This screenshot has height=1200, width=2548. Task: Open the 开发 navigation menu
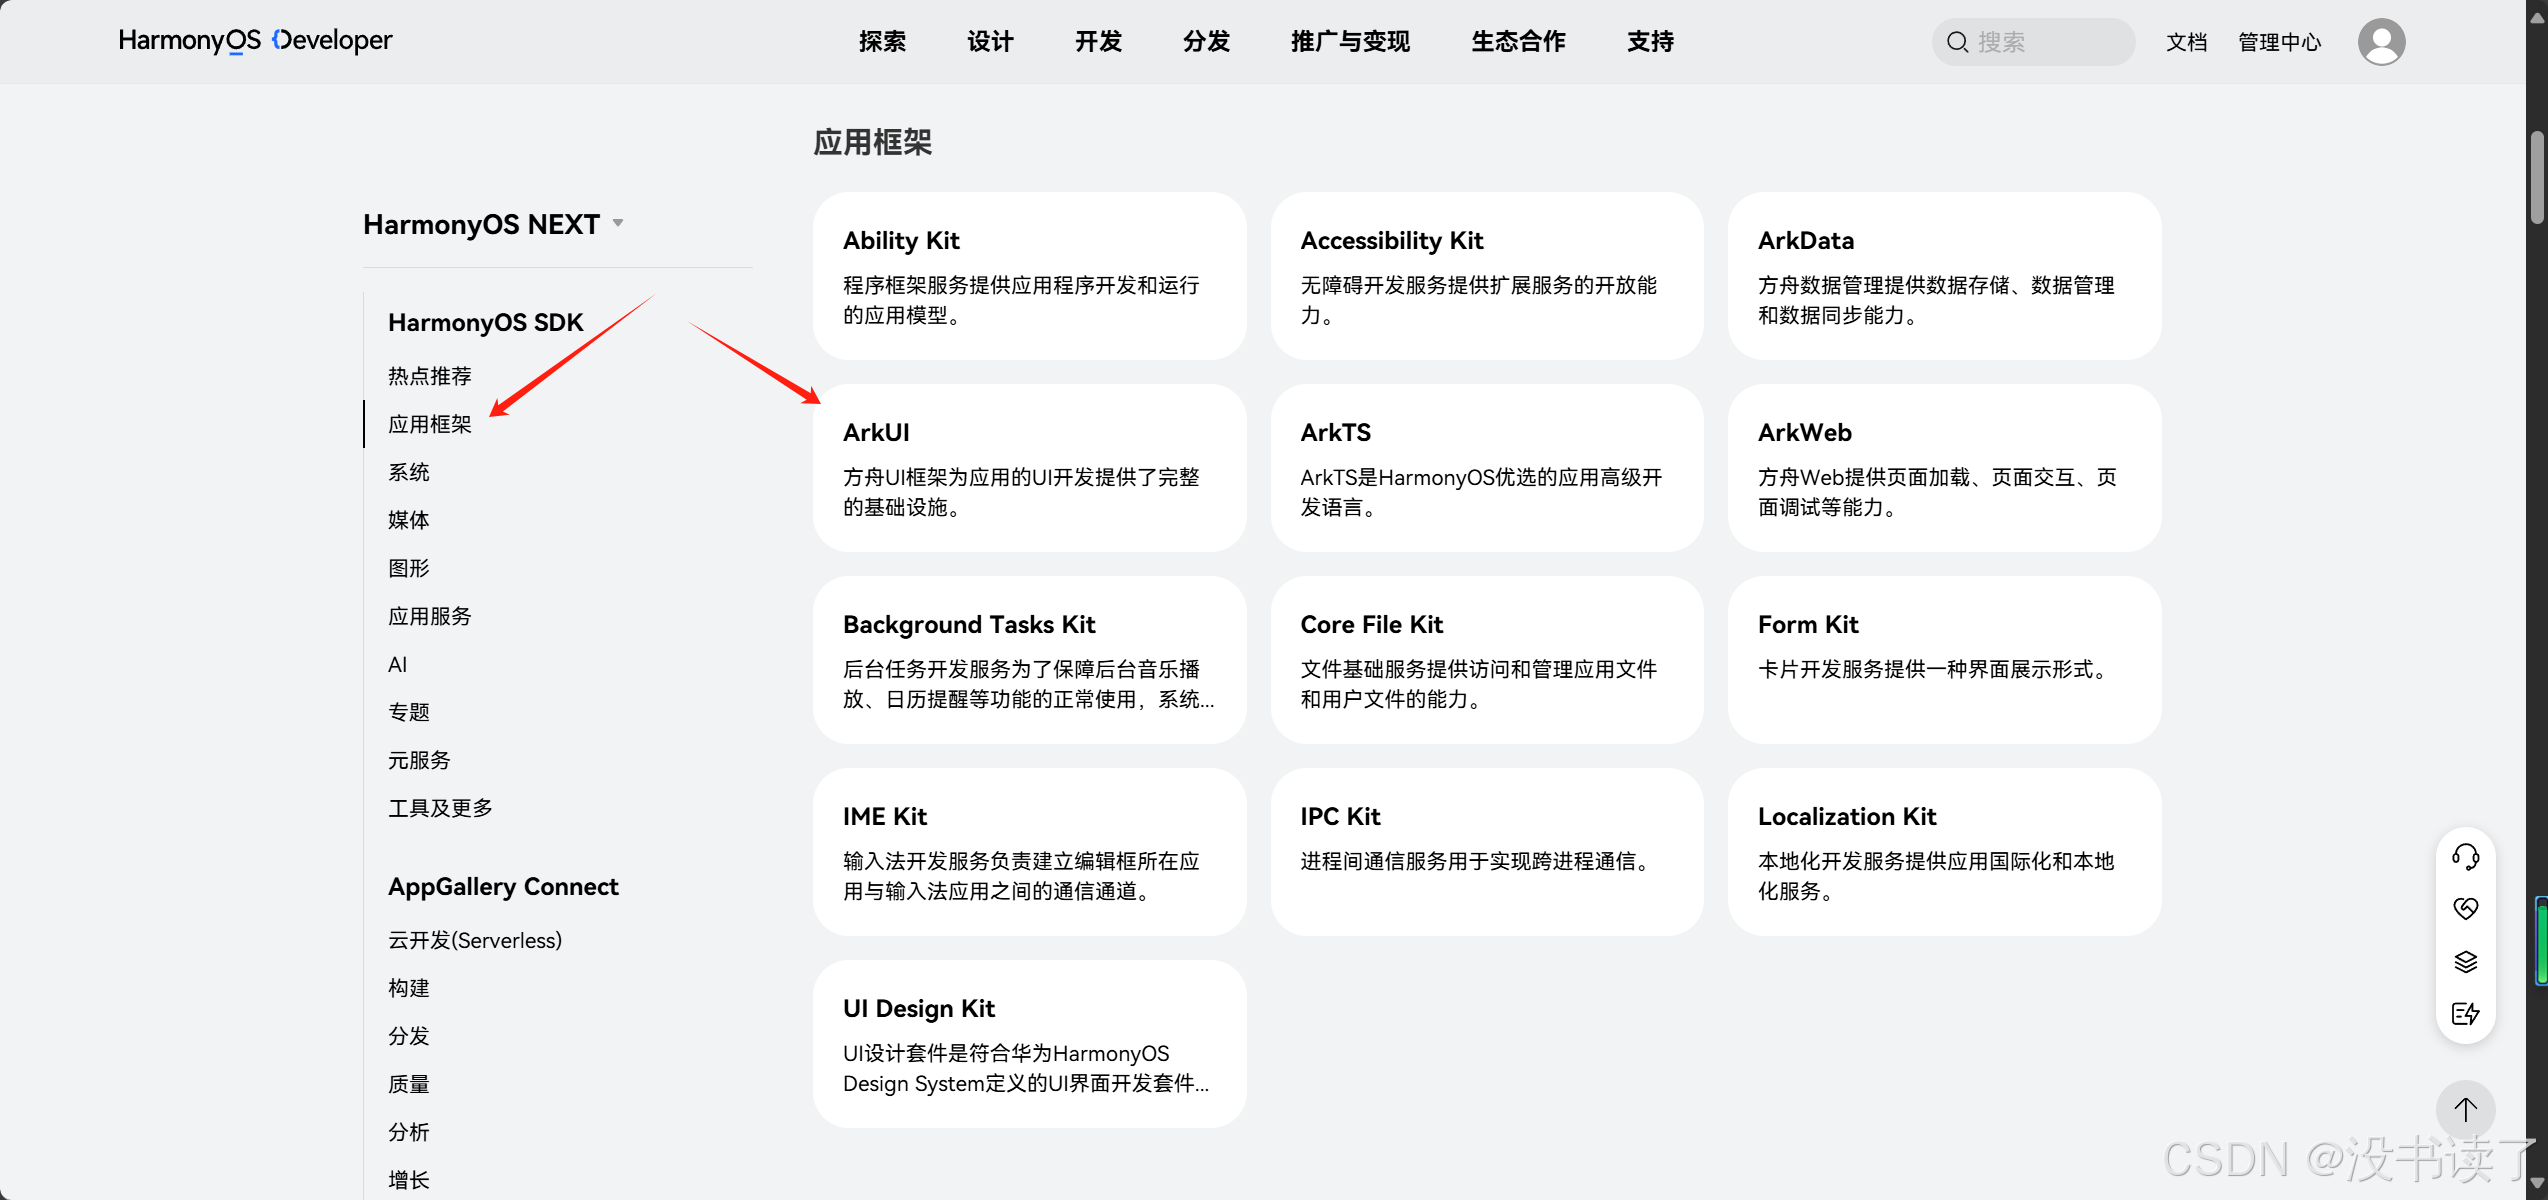1098,41
